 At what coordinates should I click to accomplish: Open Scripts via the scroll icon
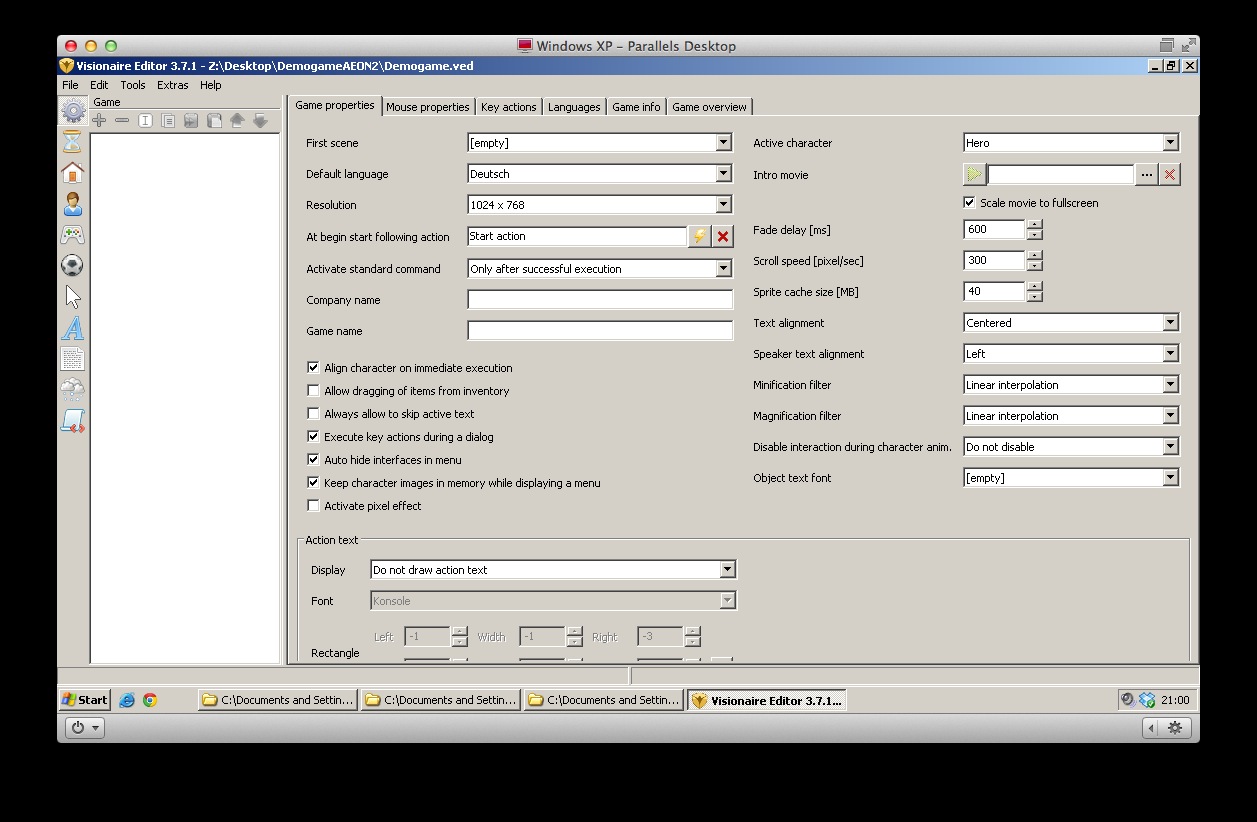pyautogui.click(x=73, y=420)
